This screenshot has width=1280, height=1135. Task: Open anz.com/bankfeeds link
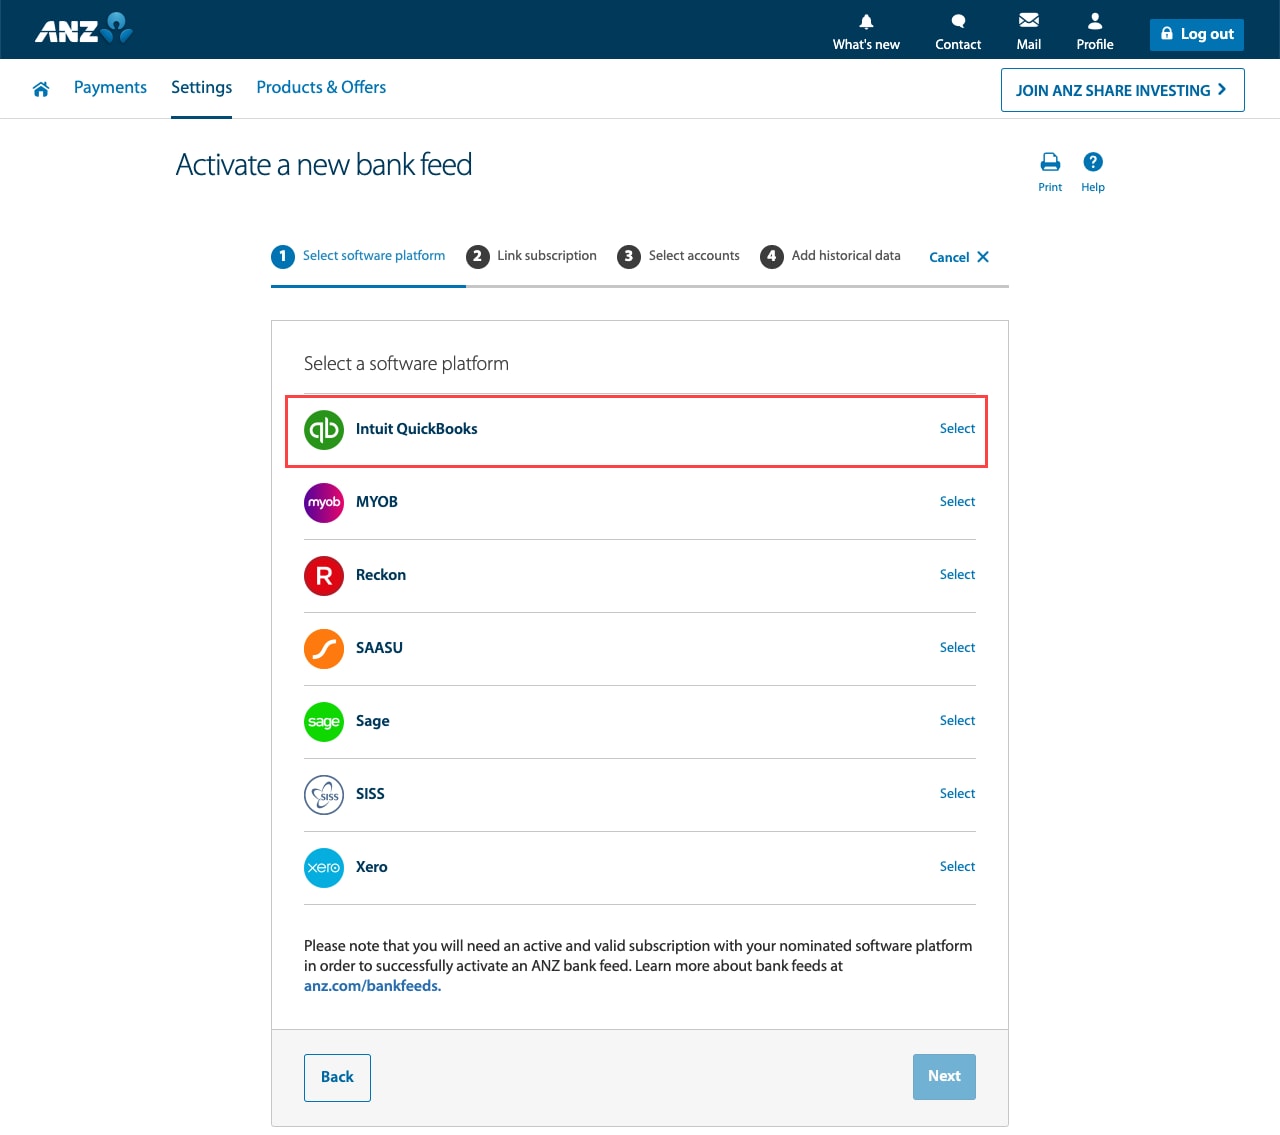(x=372, y=986)
